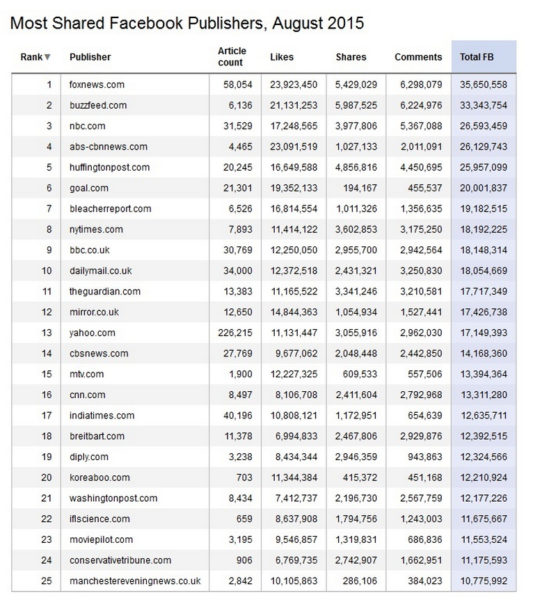Screen dimensions: 533x600
Task: Click breitbart Comments value 2,929,876
Action: click(x=421, y=436)
